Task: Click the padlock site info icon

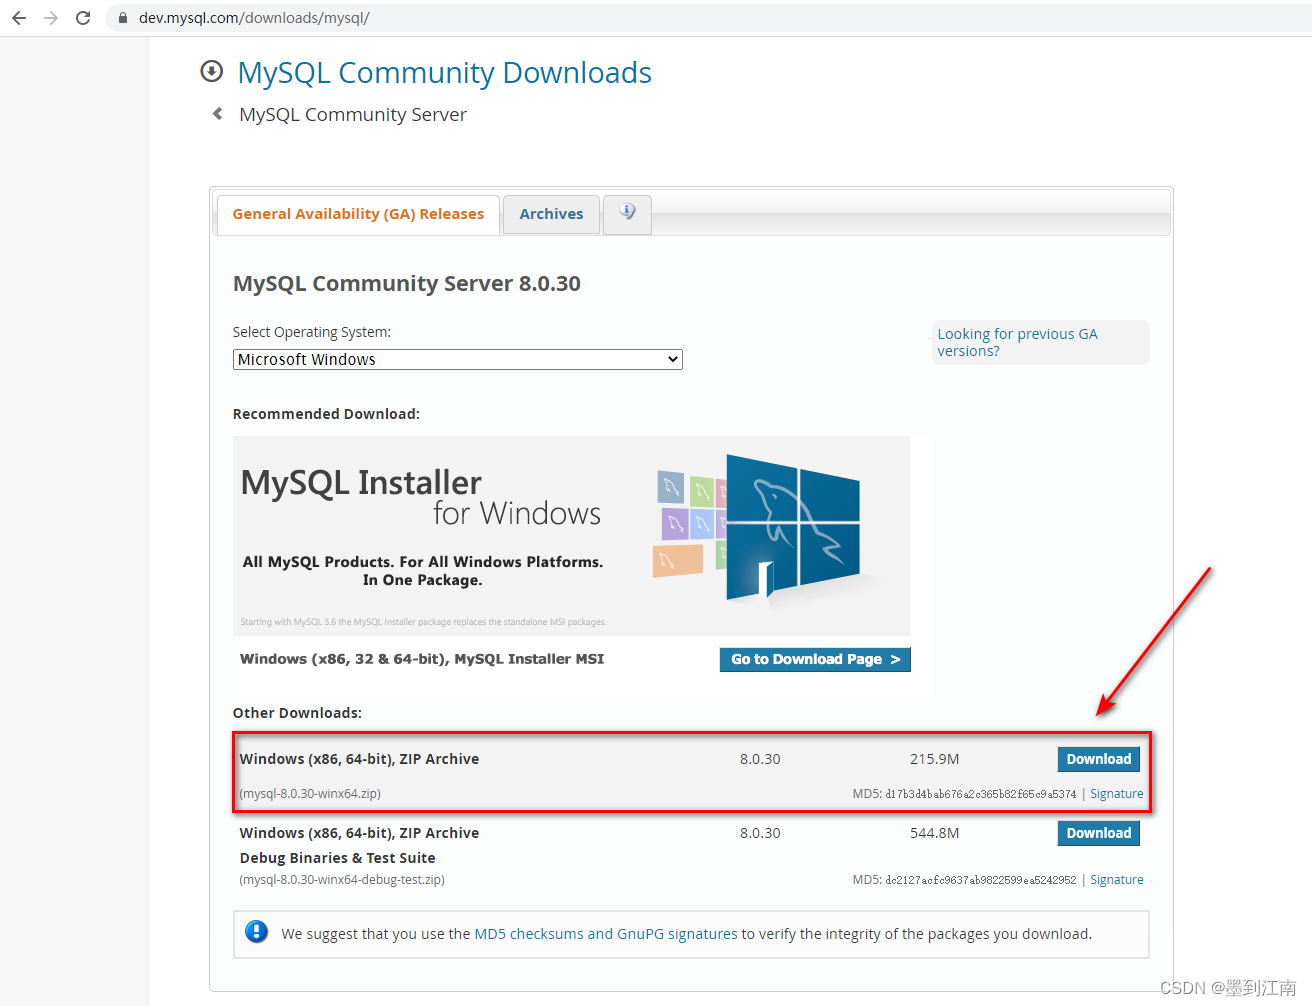Action: pos(123,18)
